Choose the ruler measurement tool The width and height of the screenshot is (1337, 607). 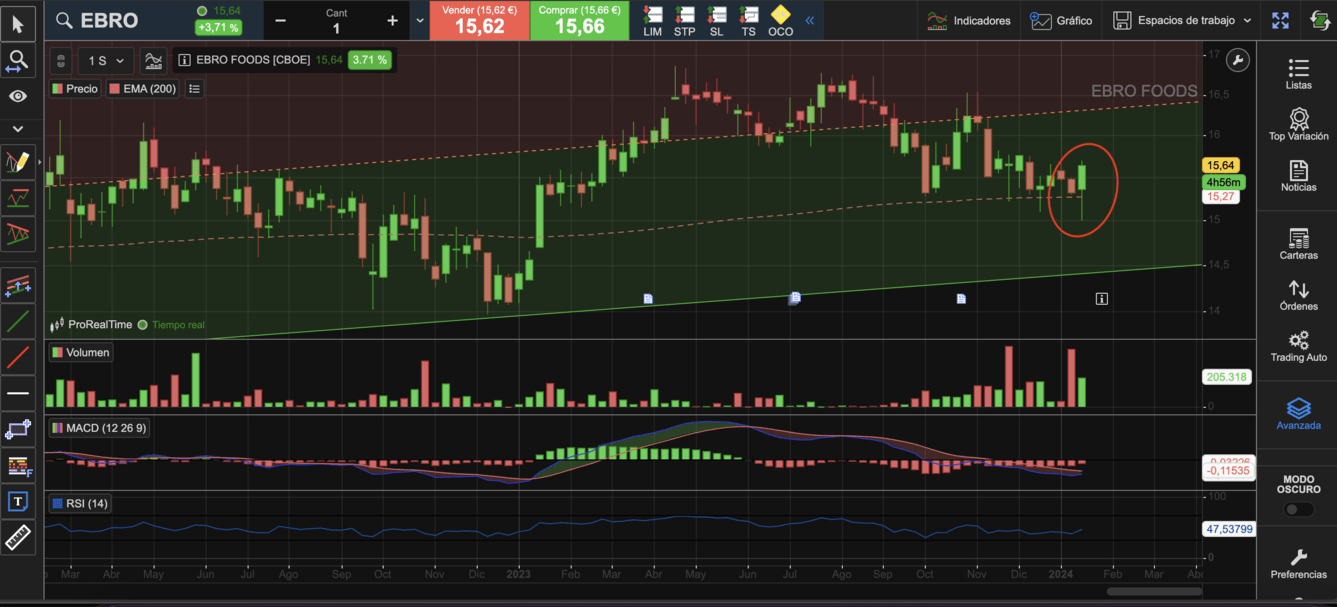tap(18, 537)
